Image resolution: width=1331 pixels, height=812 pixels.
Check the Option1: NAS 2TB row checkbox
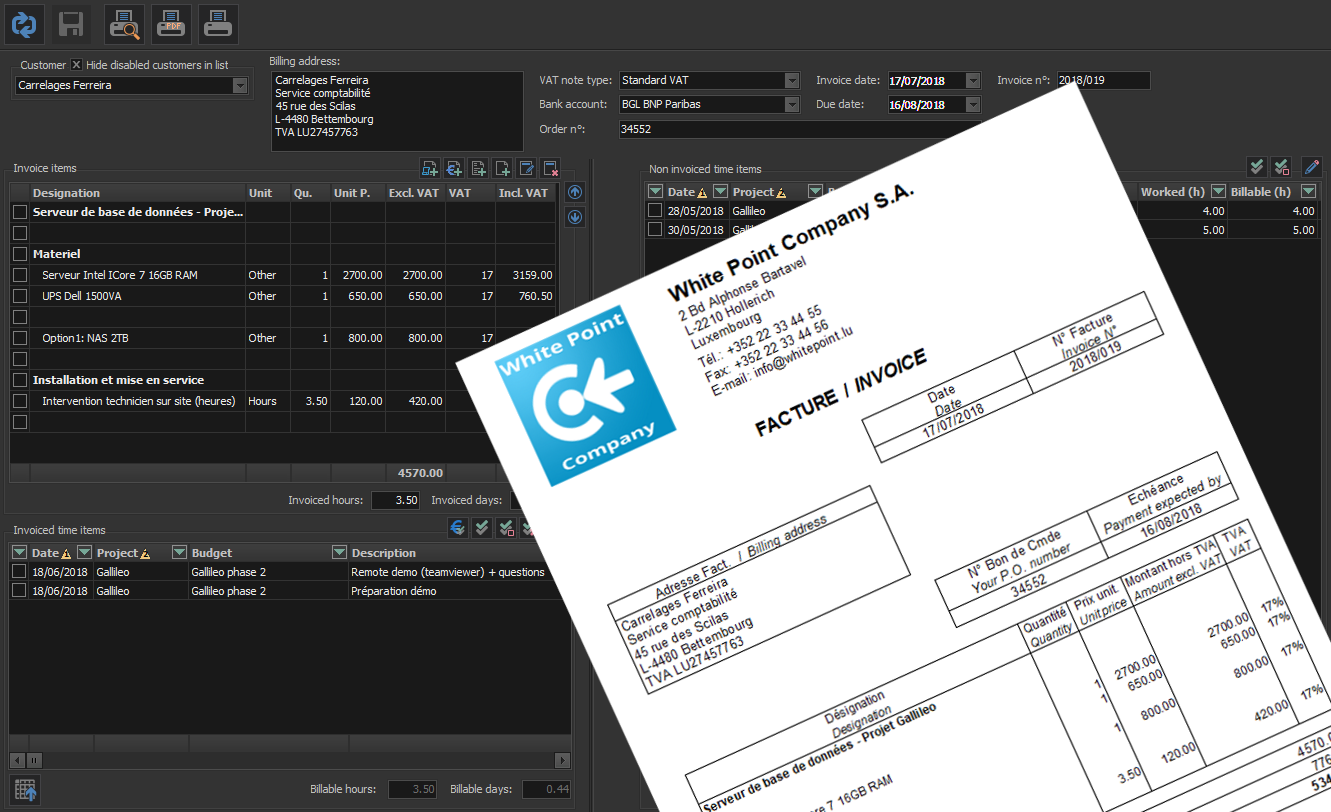click(20, 338)
